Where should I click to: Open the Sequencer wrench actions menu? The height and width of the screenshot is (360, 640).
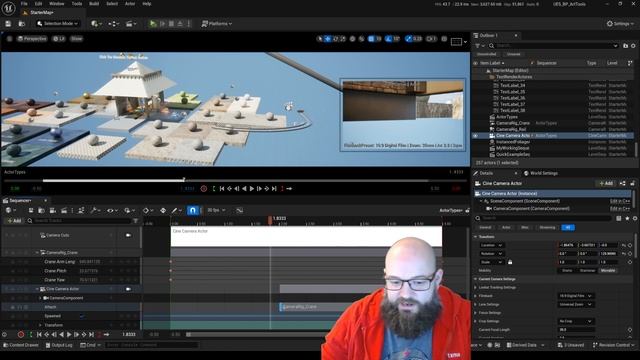[x=95, y=210]
